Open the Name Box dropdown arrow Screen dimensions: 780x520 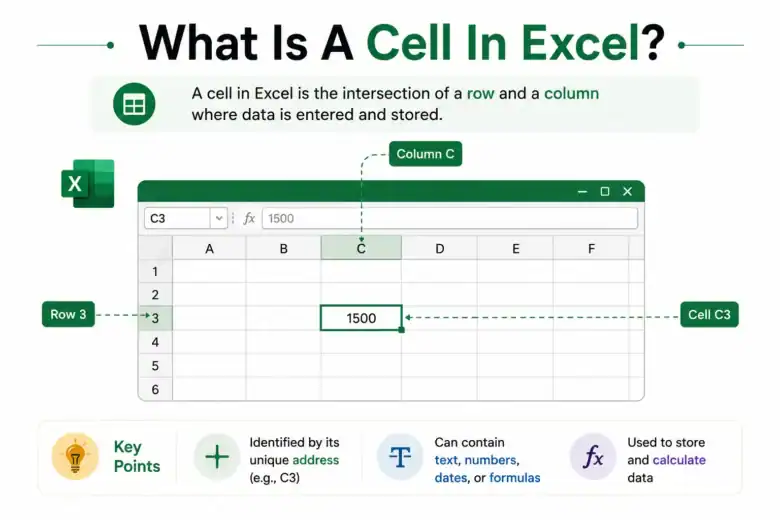(x=218, y=218)
